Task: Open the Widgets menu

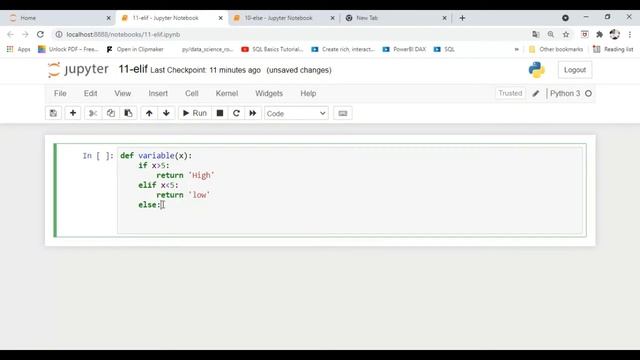Action: (x=269, y=93)
